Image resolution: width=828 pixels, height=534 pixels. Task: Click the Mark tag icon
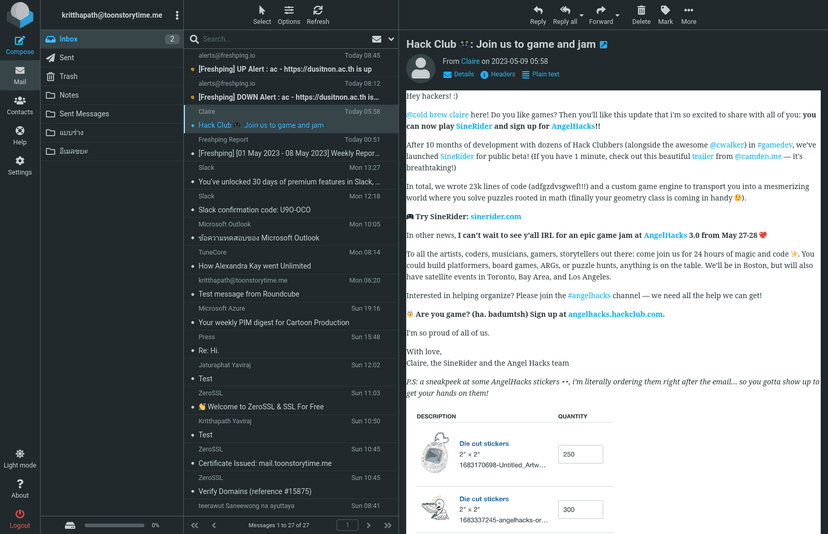coord(665,13)
